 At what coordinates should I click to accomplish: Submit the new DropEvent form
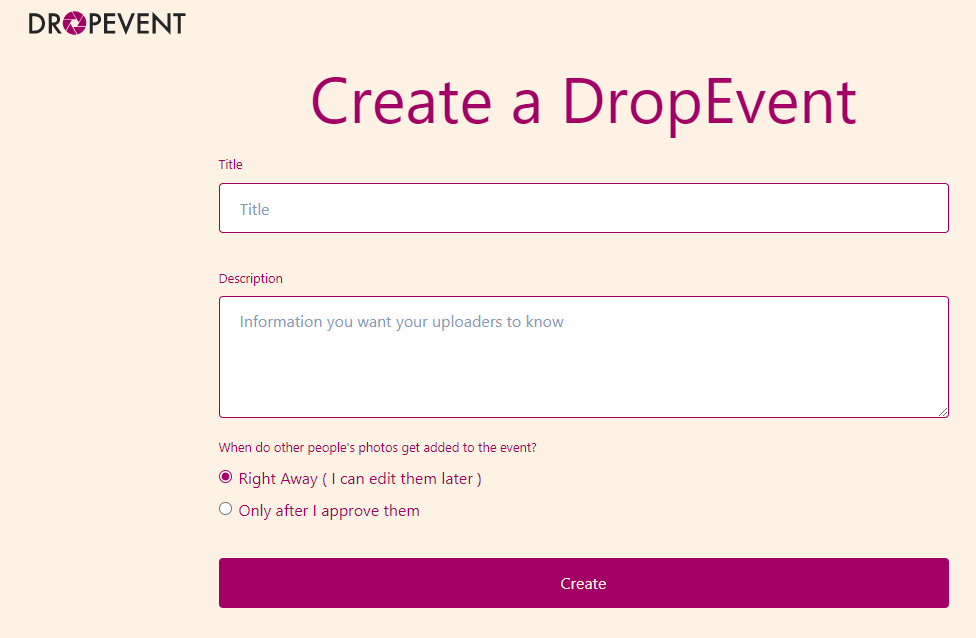click(x=583, y=583)
